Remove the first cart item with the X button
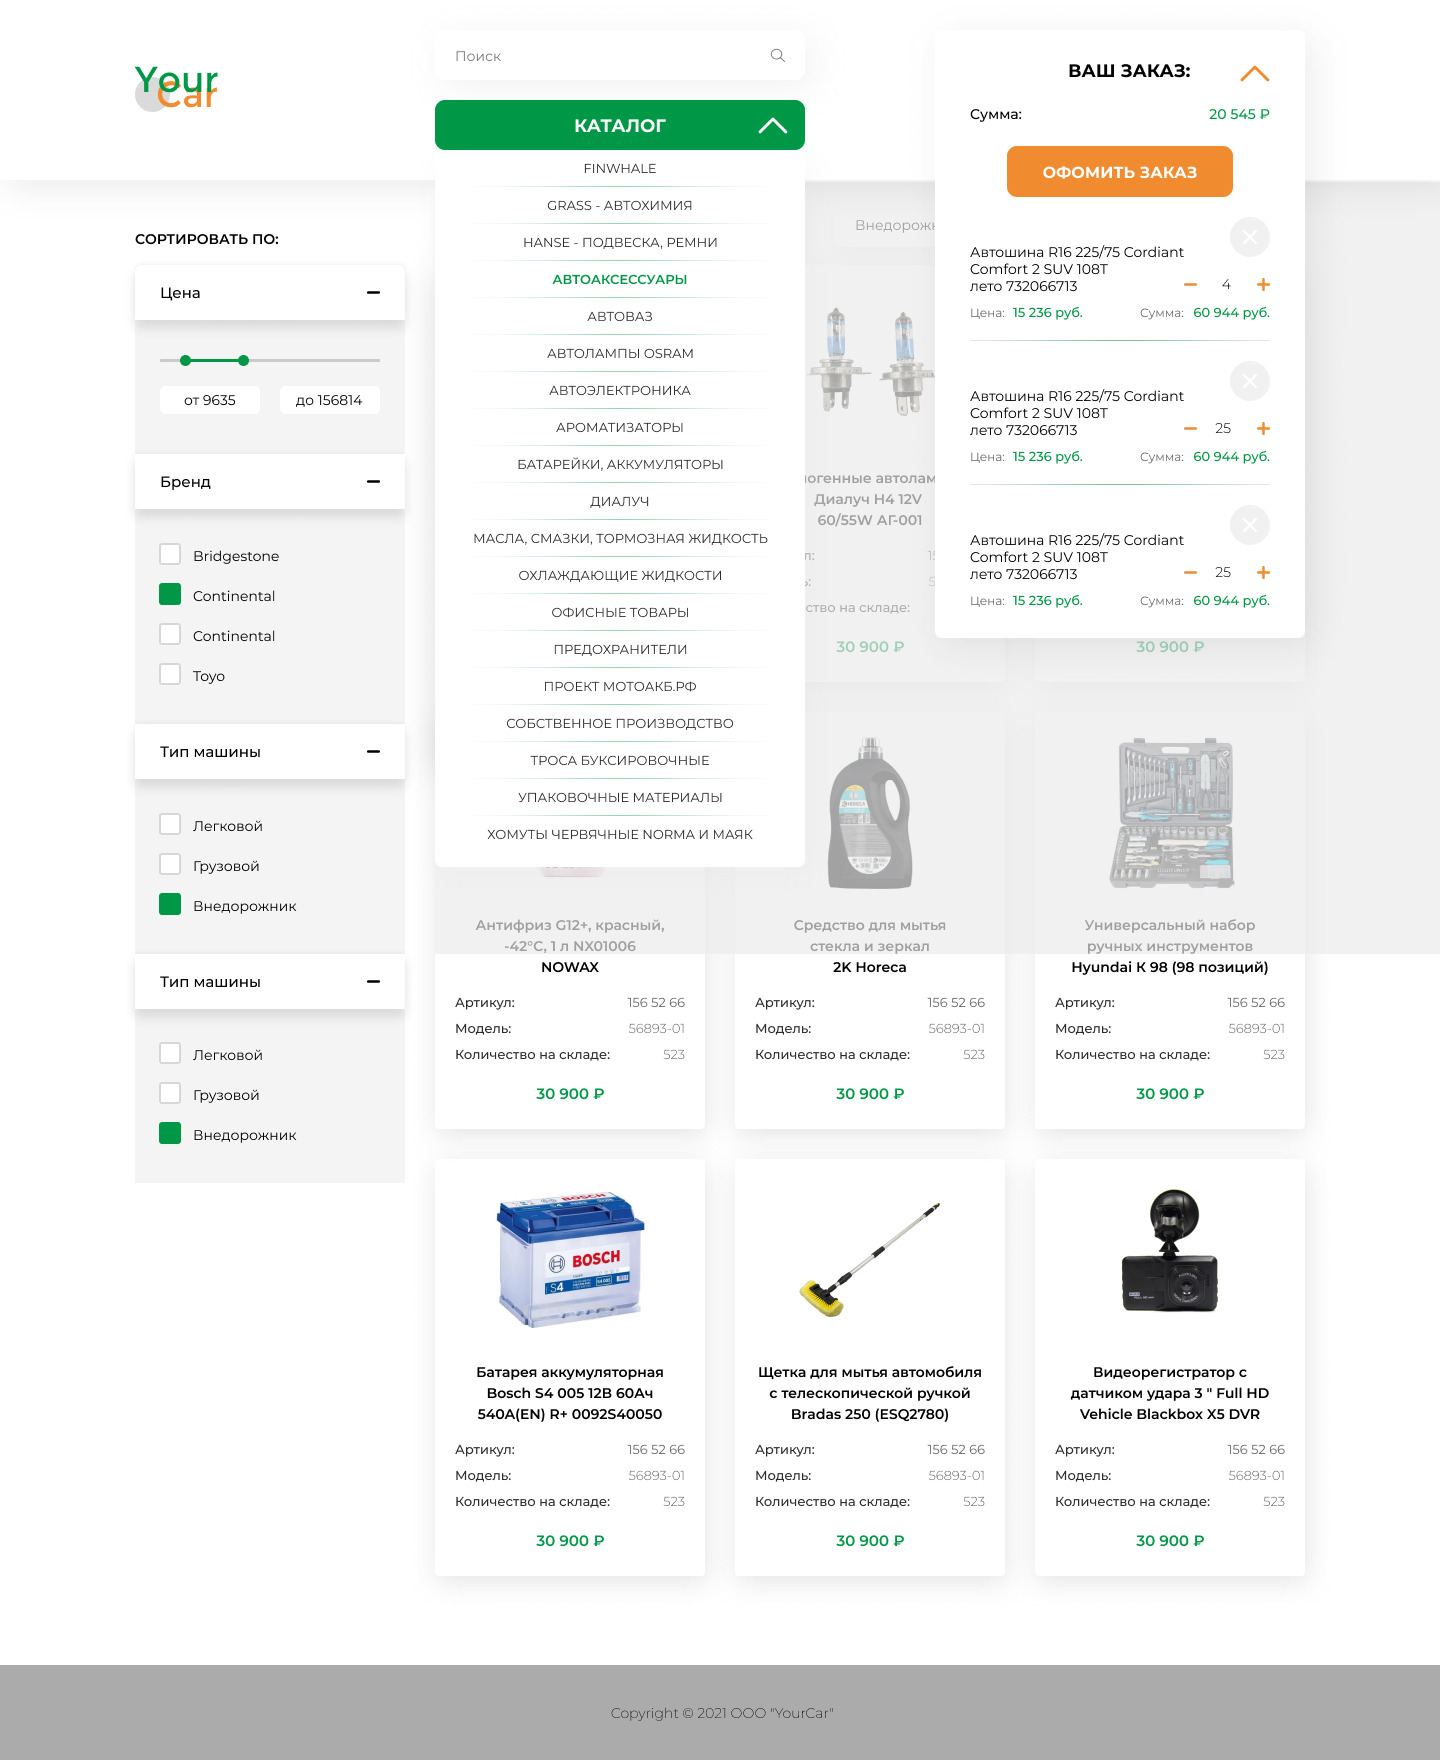1440x1760 pixels. pyautogui.click(x=1249, y=237)
